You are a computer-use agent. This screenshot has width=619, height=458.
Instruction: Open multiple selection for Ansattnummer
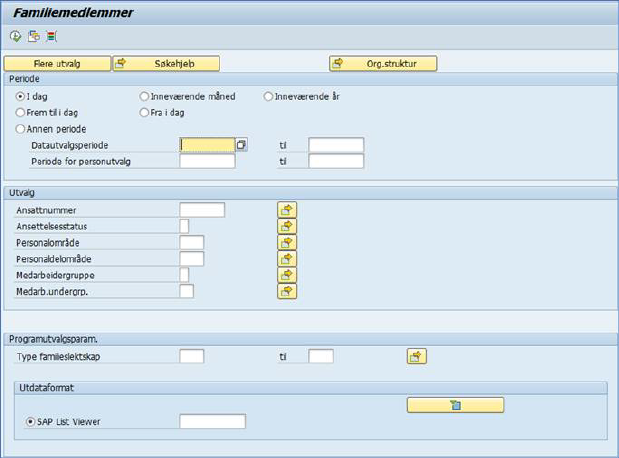287,210
